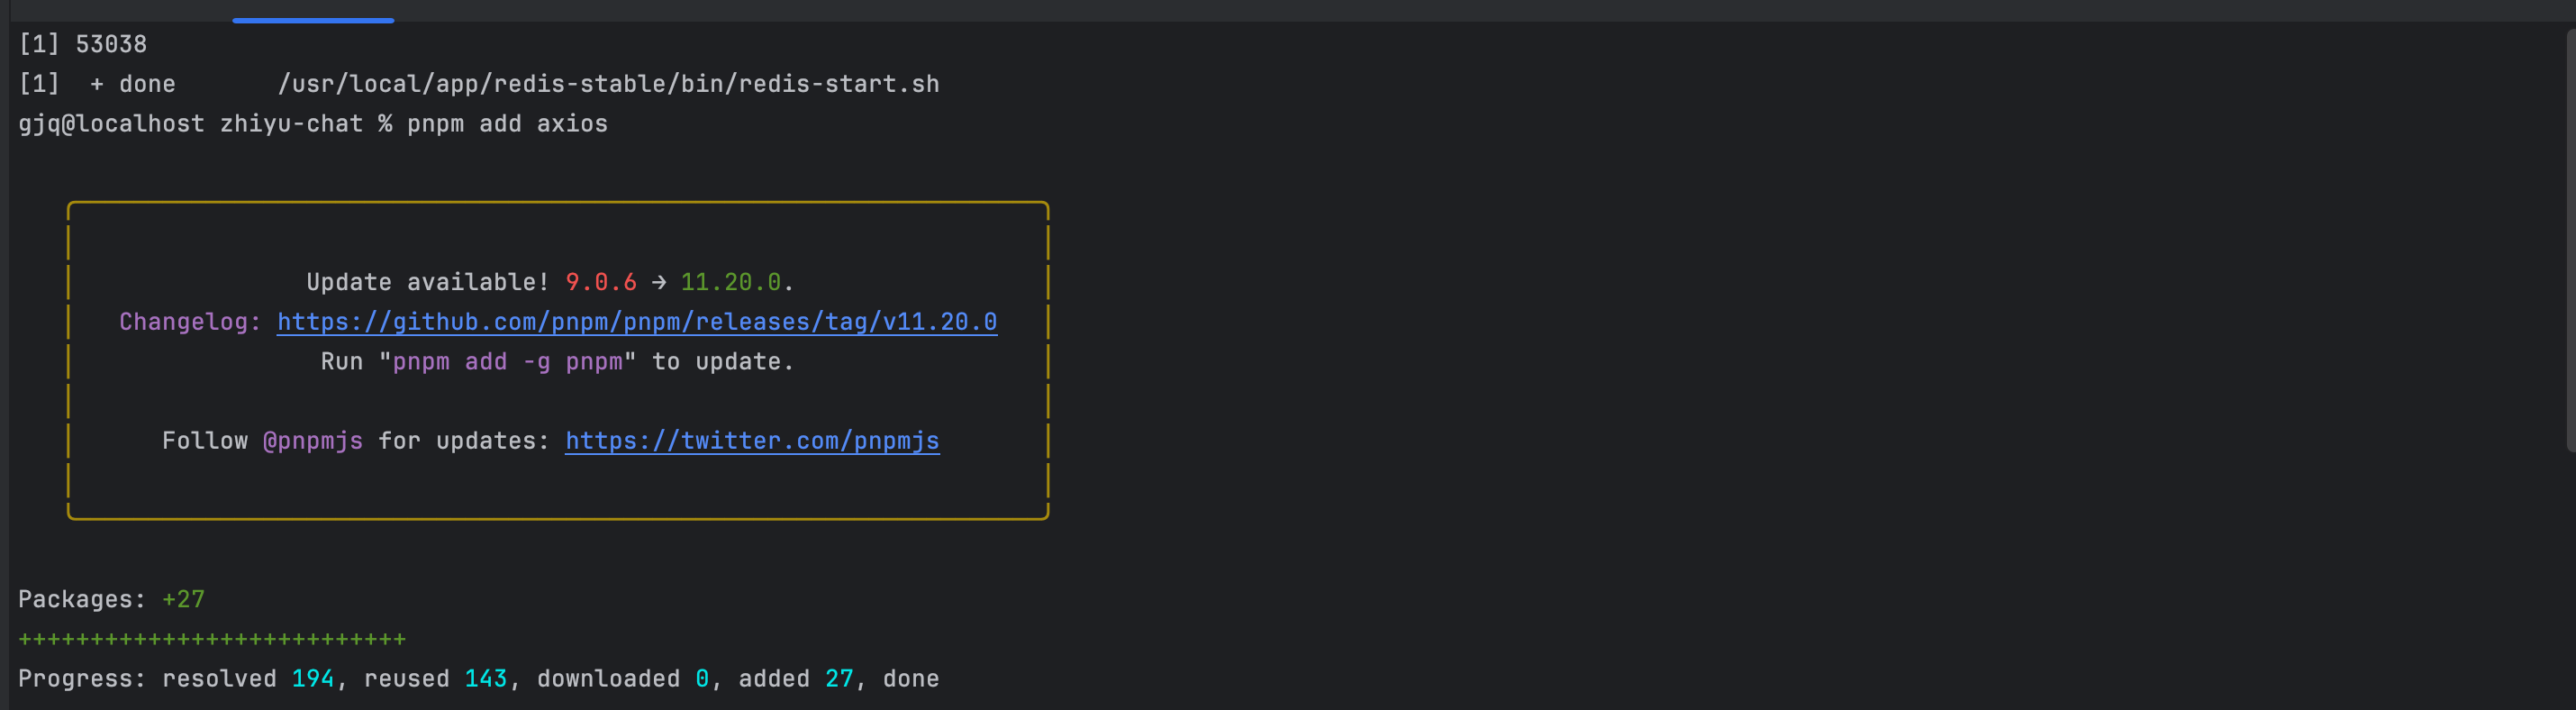
Task: Open the GitHub pnpm v11.20.0 changelog link
Action: [637, 322]
